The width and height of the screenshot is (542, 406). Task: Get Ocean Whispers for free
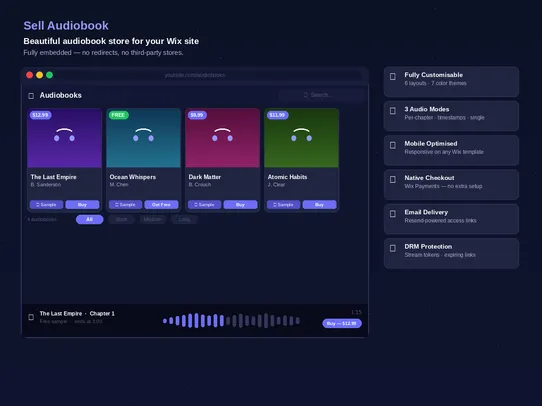point(161,205)
